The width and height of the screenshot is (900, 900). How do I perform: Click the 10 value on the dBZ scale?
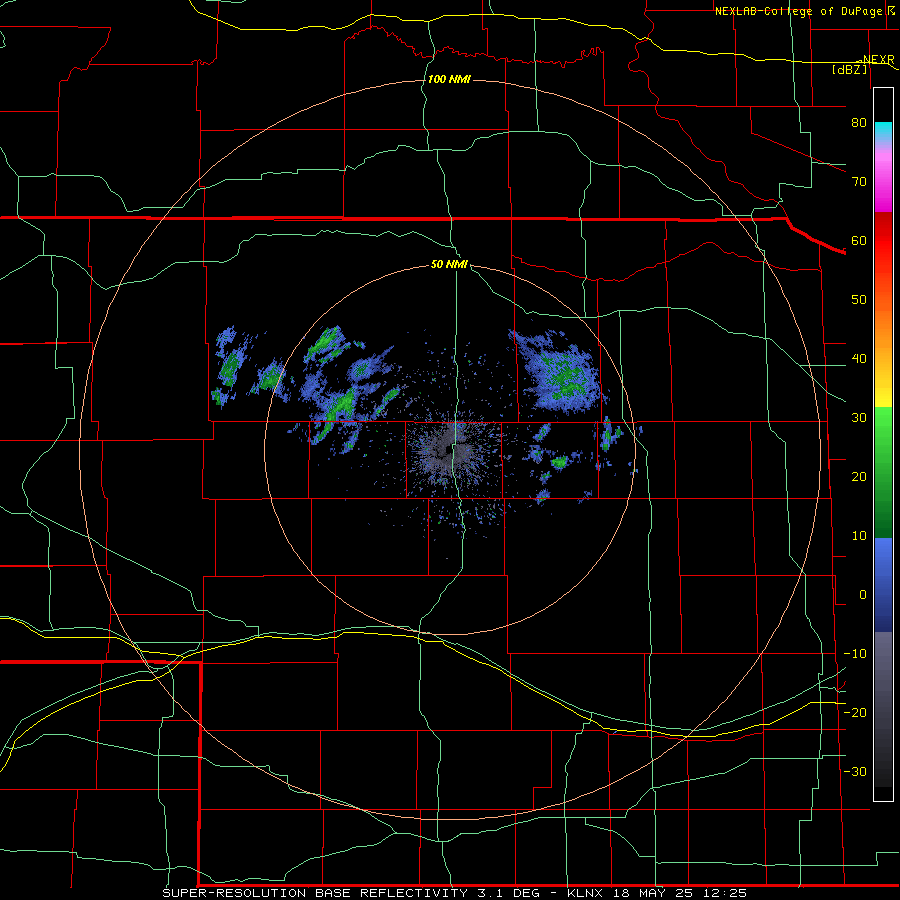859,536
